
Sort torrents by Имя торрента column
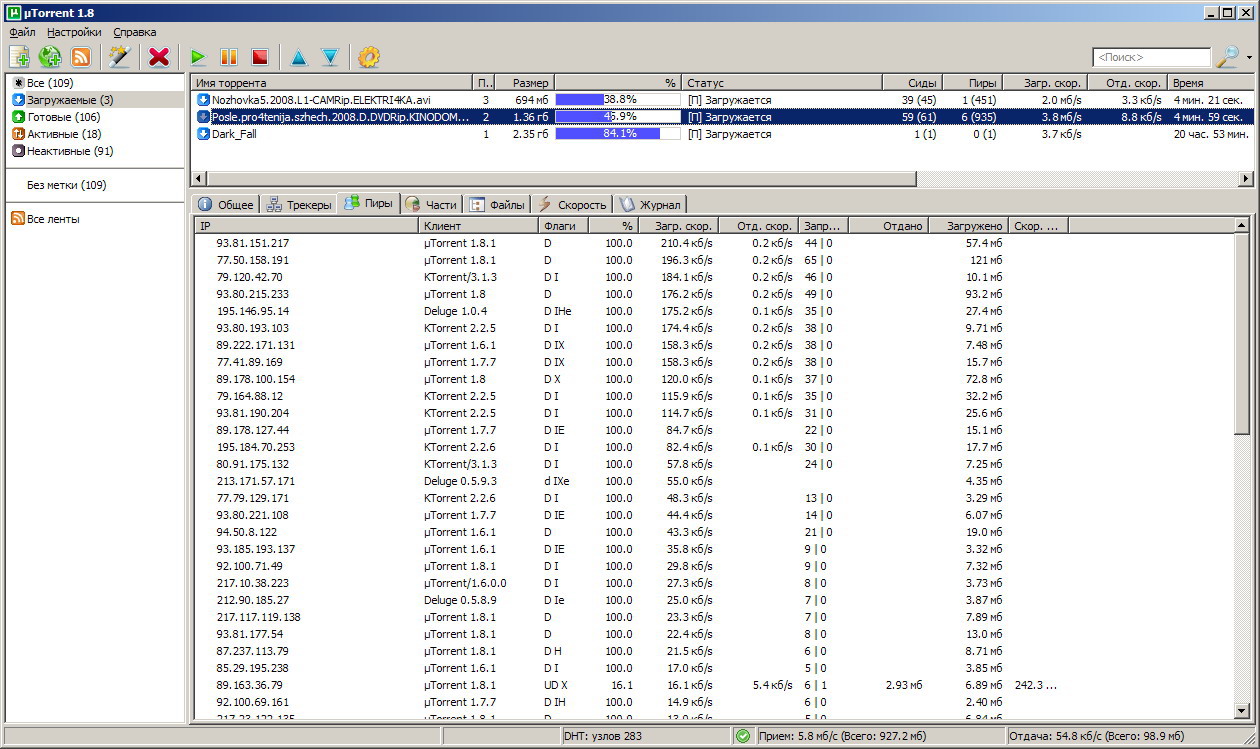pos(331,83)
